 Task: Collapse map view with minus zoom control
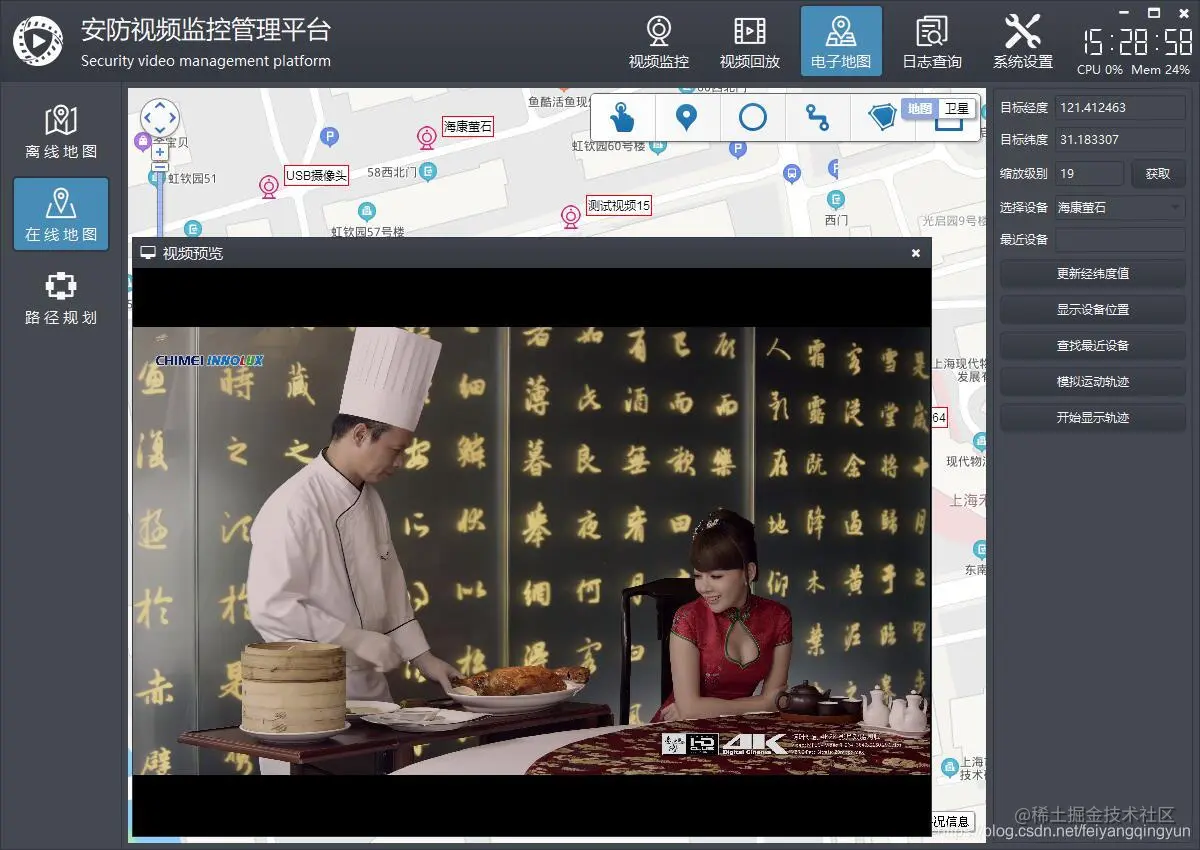159,166
